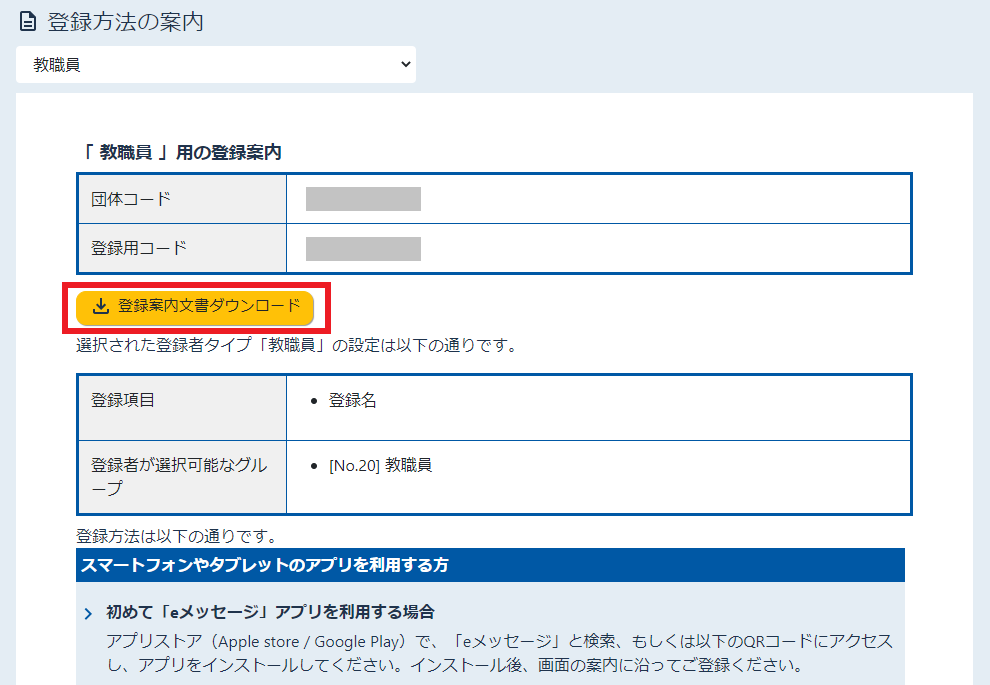
Task: Expand the 初めて「eメッセージ」 chevron arrow
Action: click(88, 613)
